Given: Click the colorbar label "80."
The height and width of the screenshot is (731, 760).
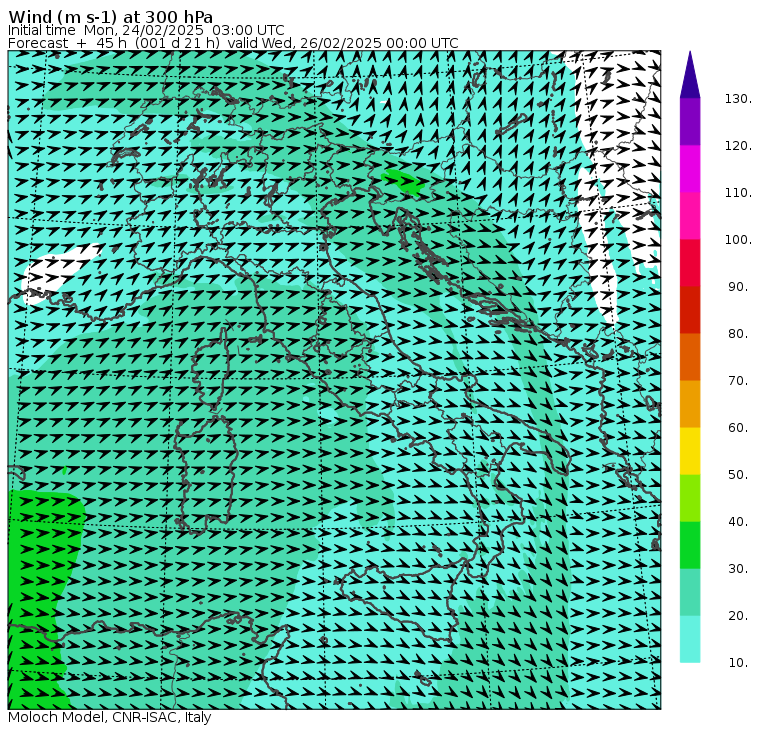Looking at the screenshot, I should tap(740, 334).
